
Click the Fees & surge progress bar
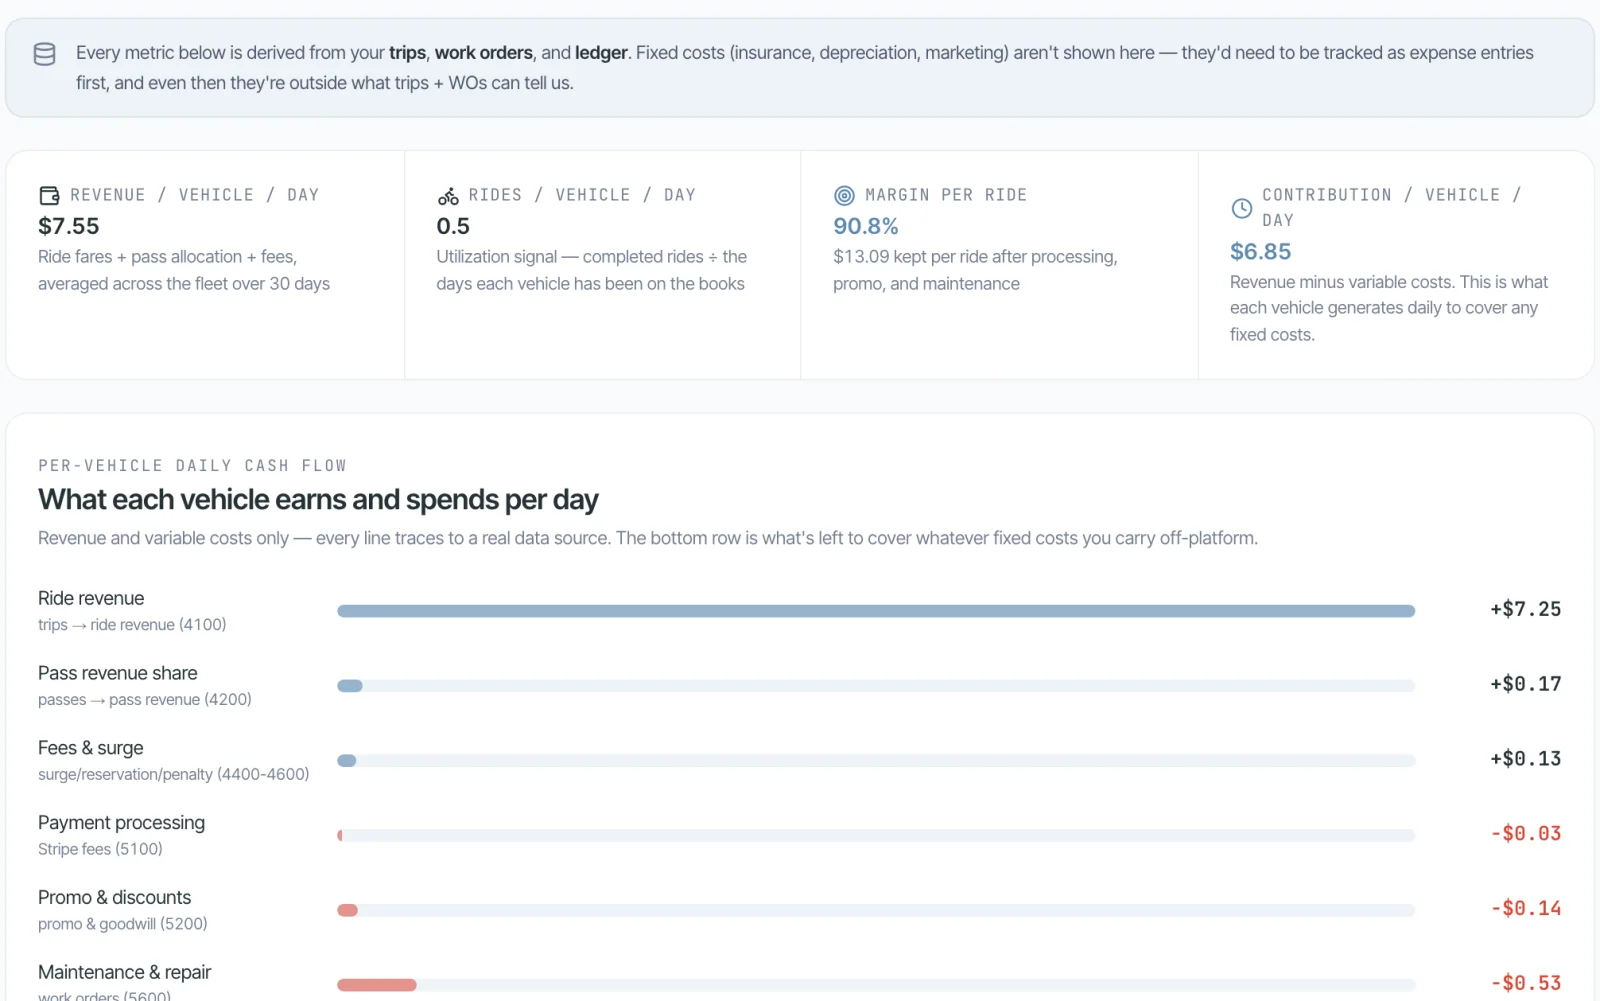pos(876,761)
